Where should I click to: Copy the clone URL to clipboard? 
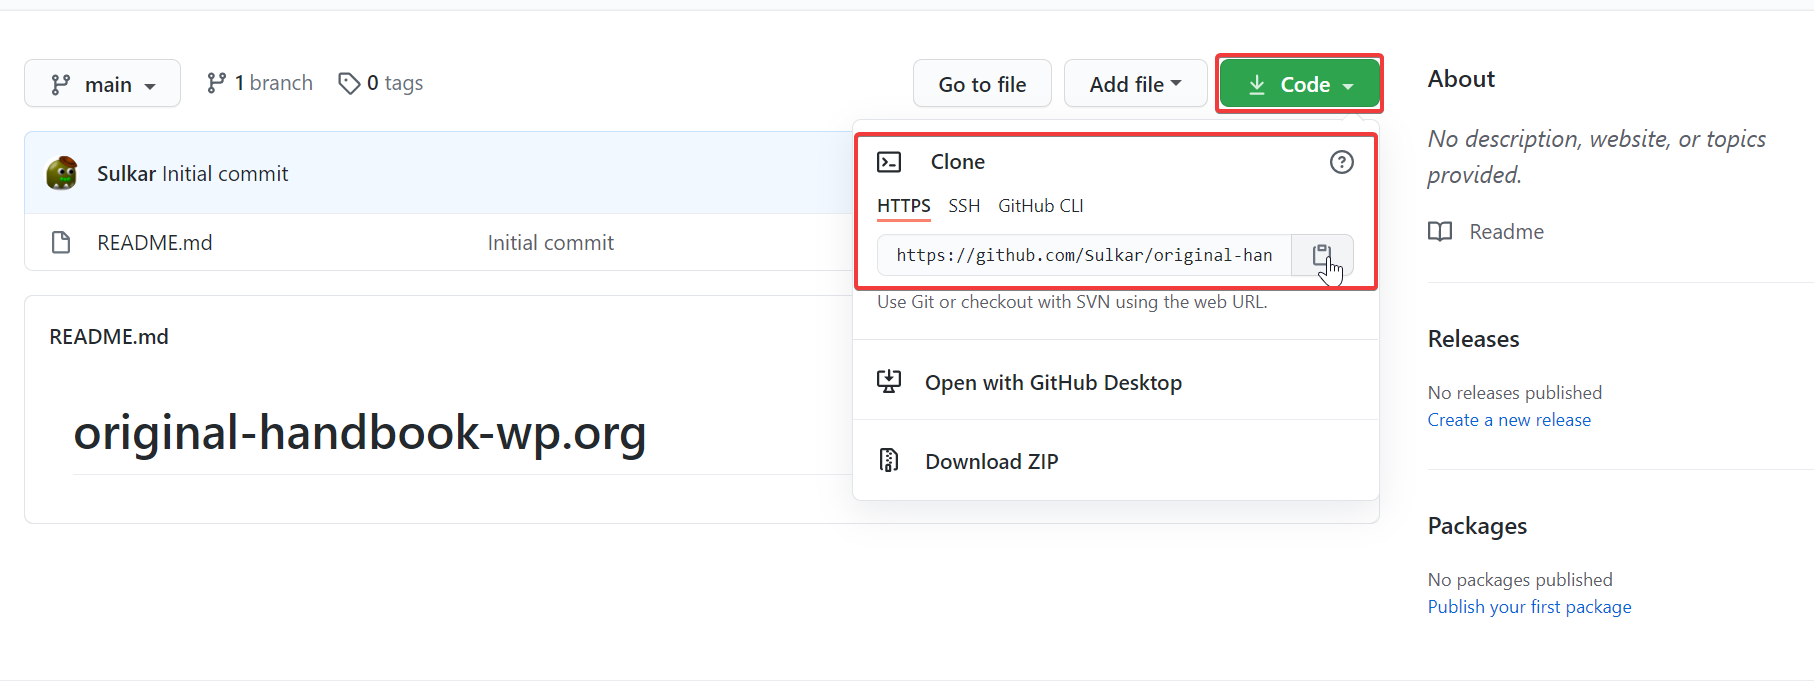(1322, 255)
